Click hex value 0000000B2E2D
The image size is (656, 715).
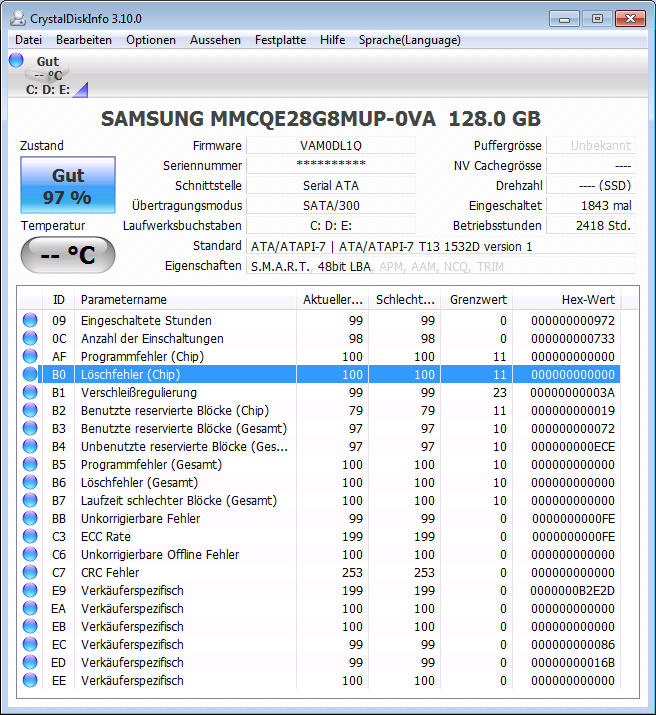click(572, 591)
